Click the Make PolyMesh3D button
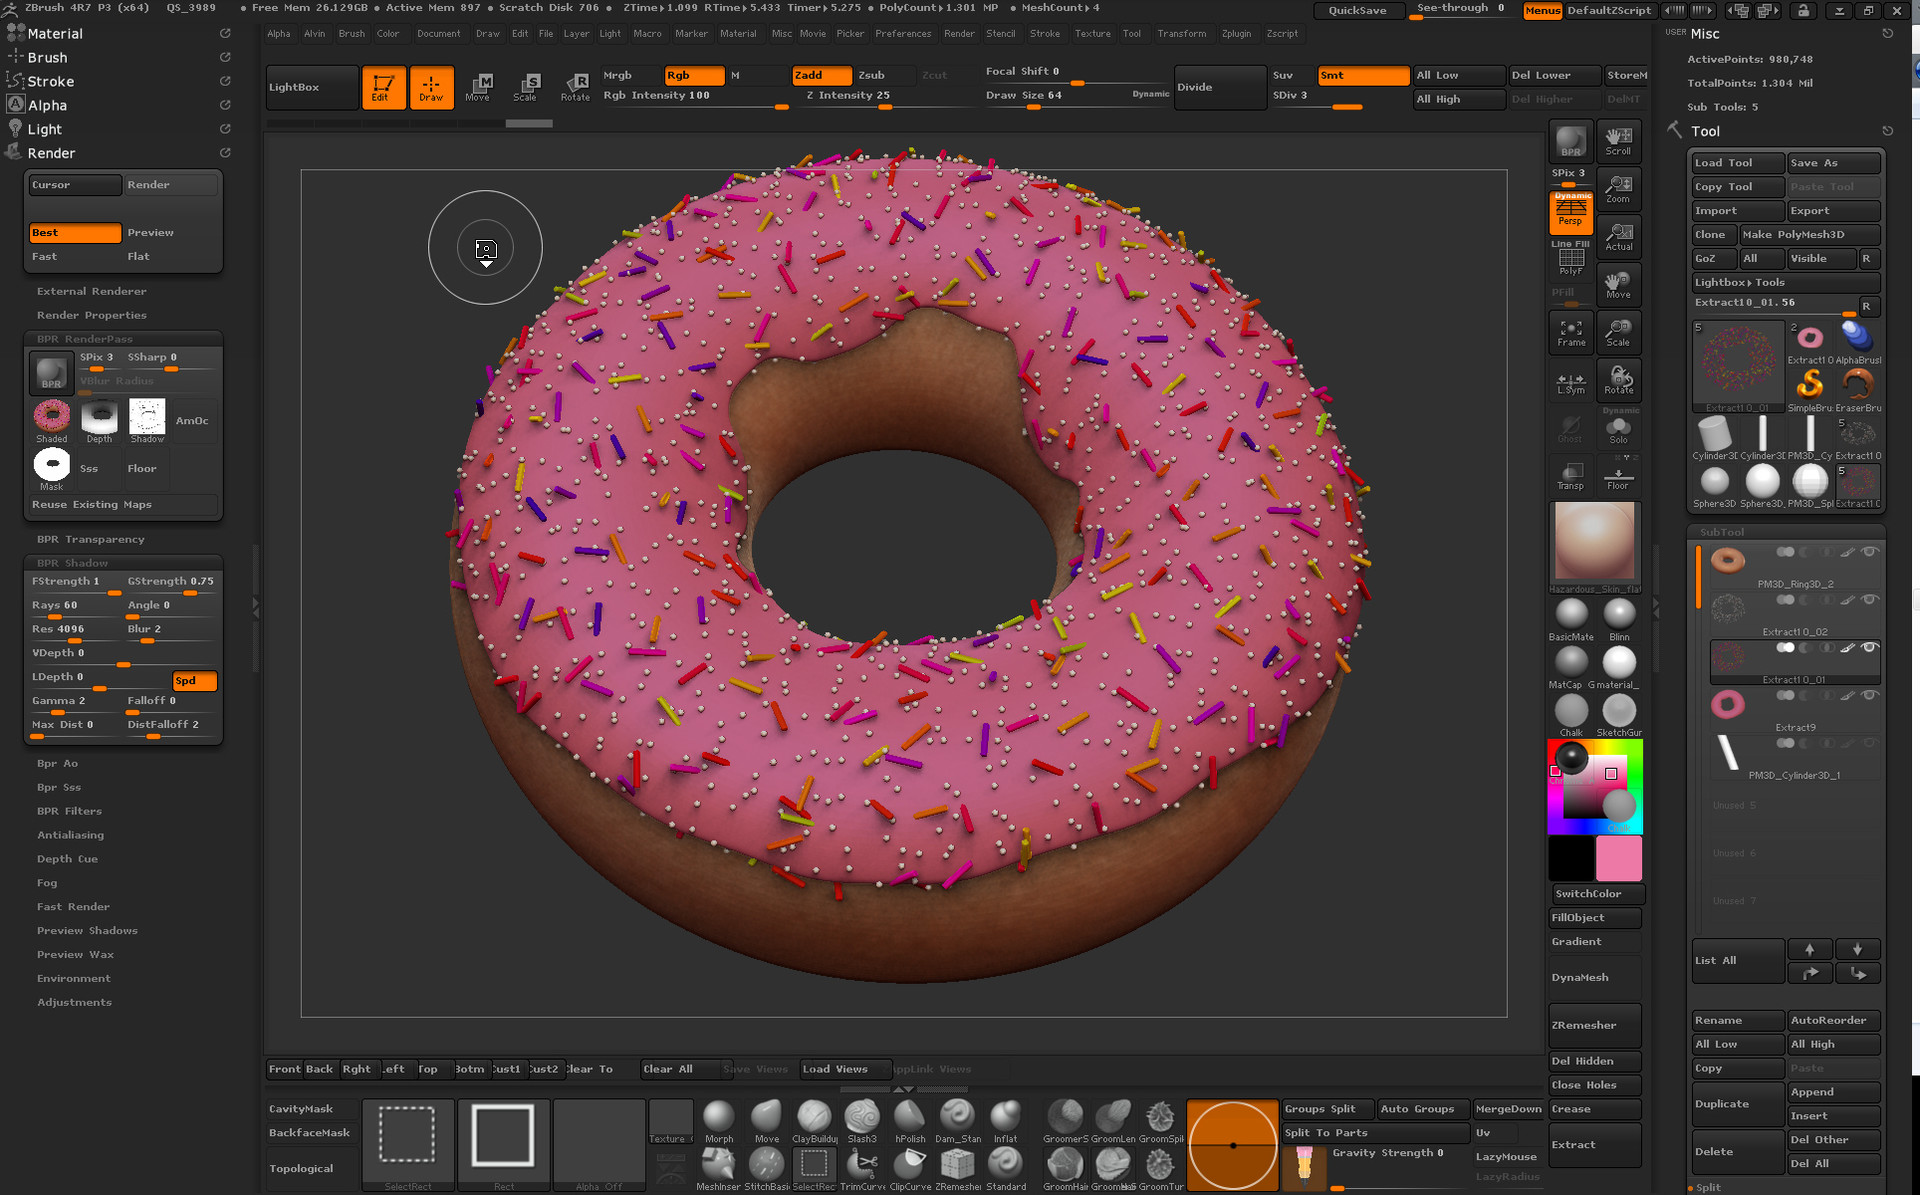 pyautogui.click(x=1808, y=234)
